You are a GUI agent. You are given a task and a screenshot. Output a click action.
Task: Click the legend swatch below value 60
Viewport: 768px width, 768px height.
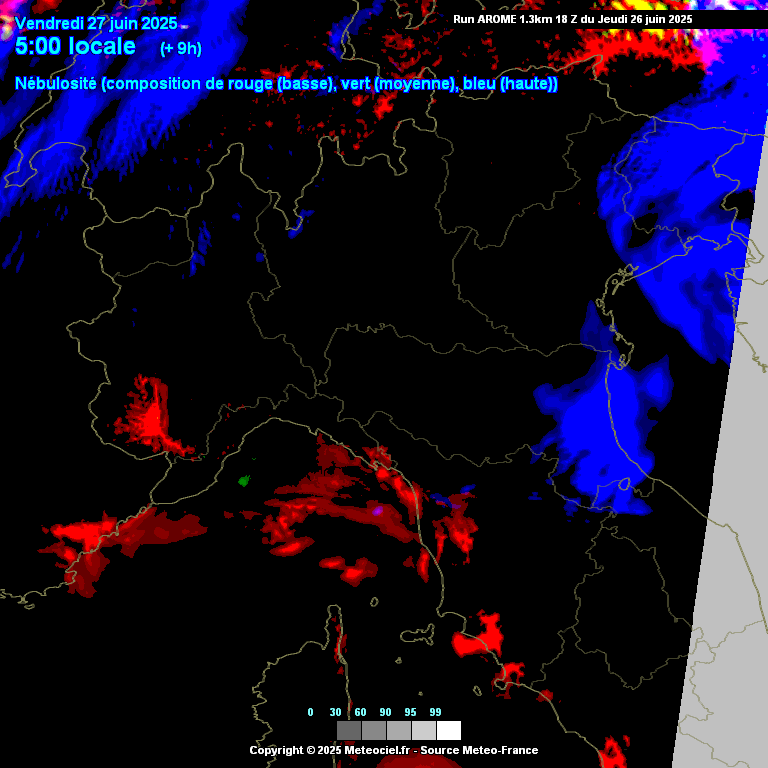(x=374, y=730)
